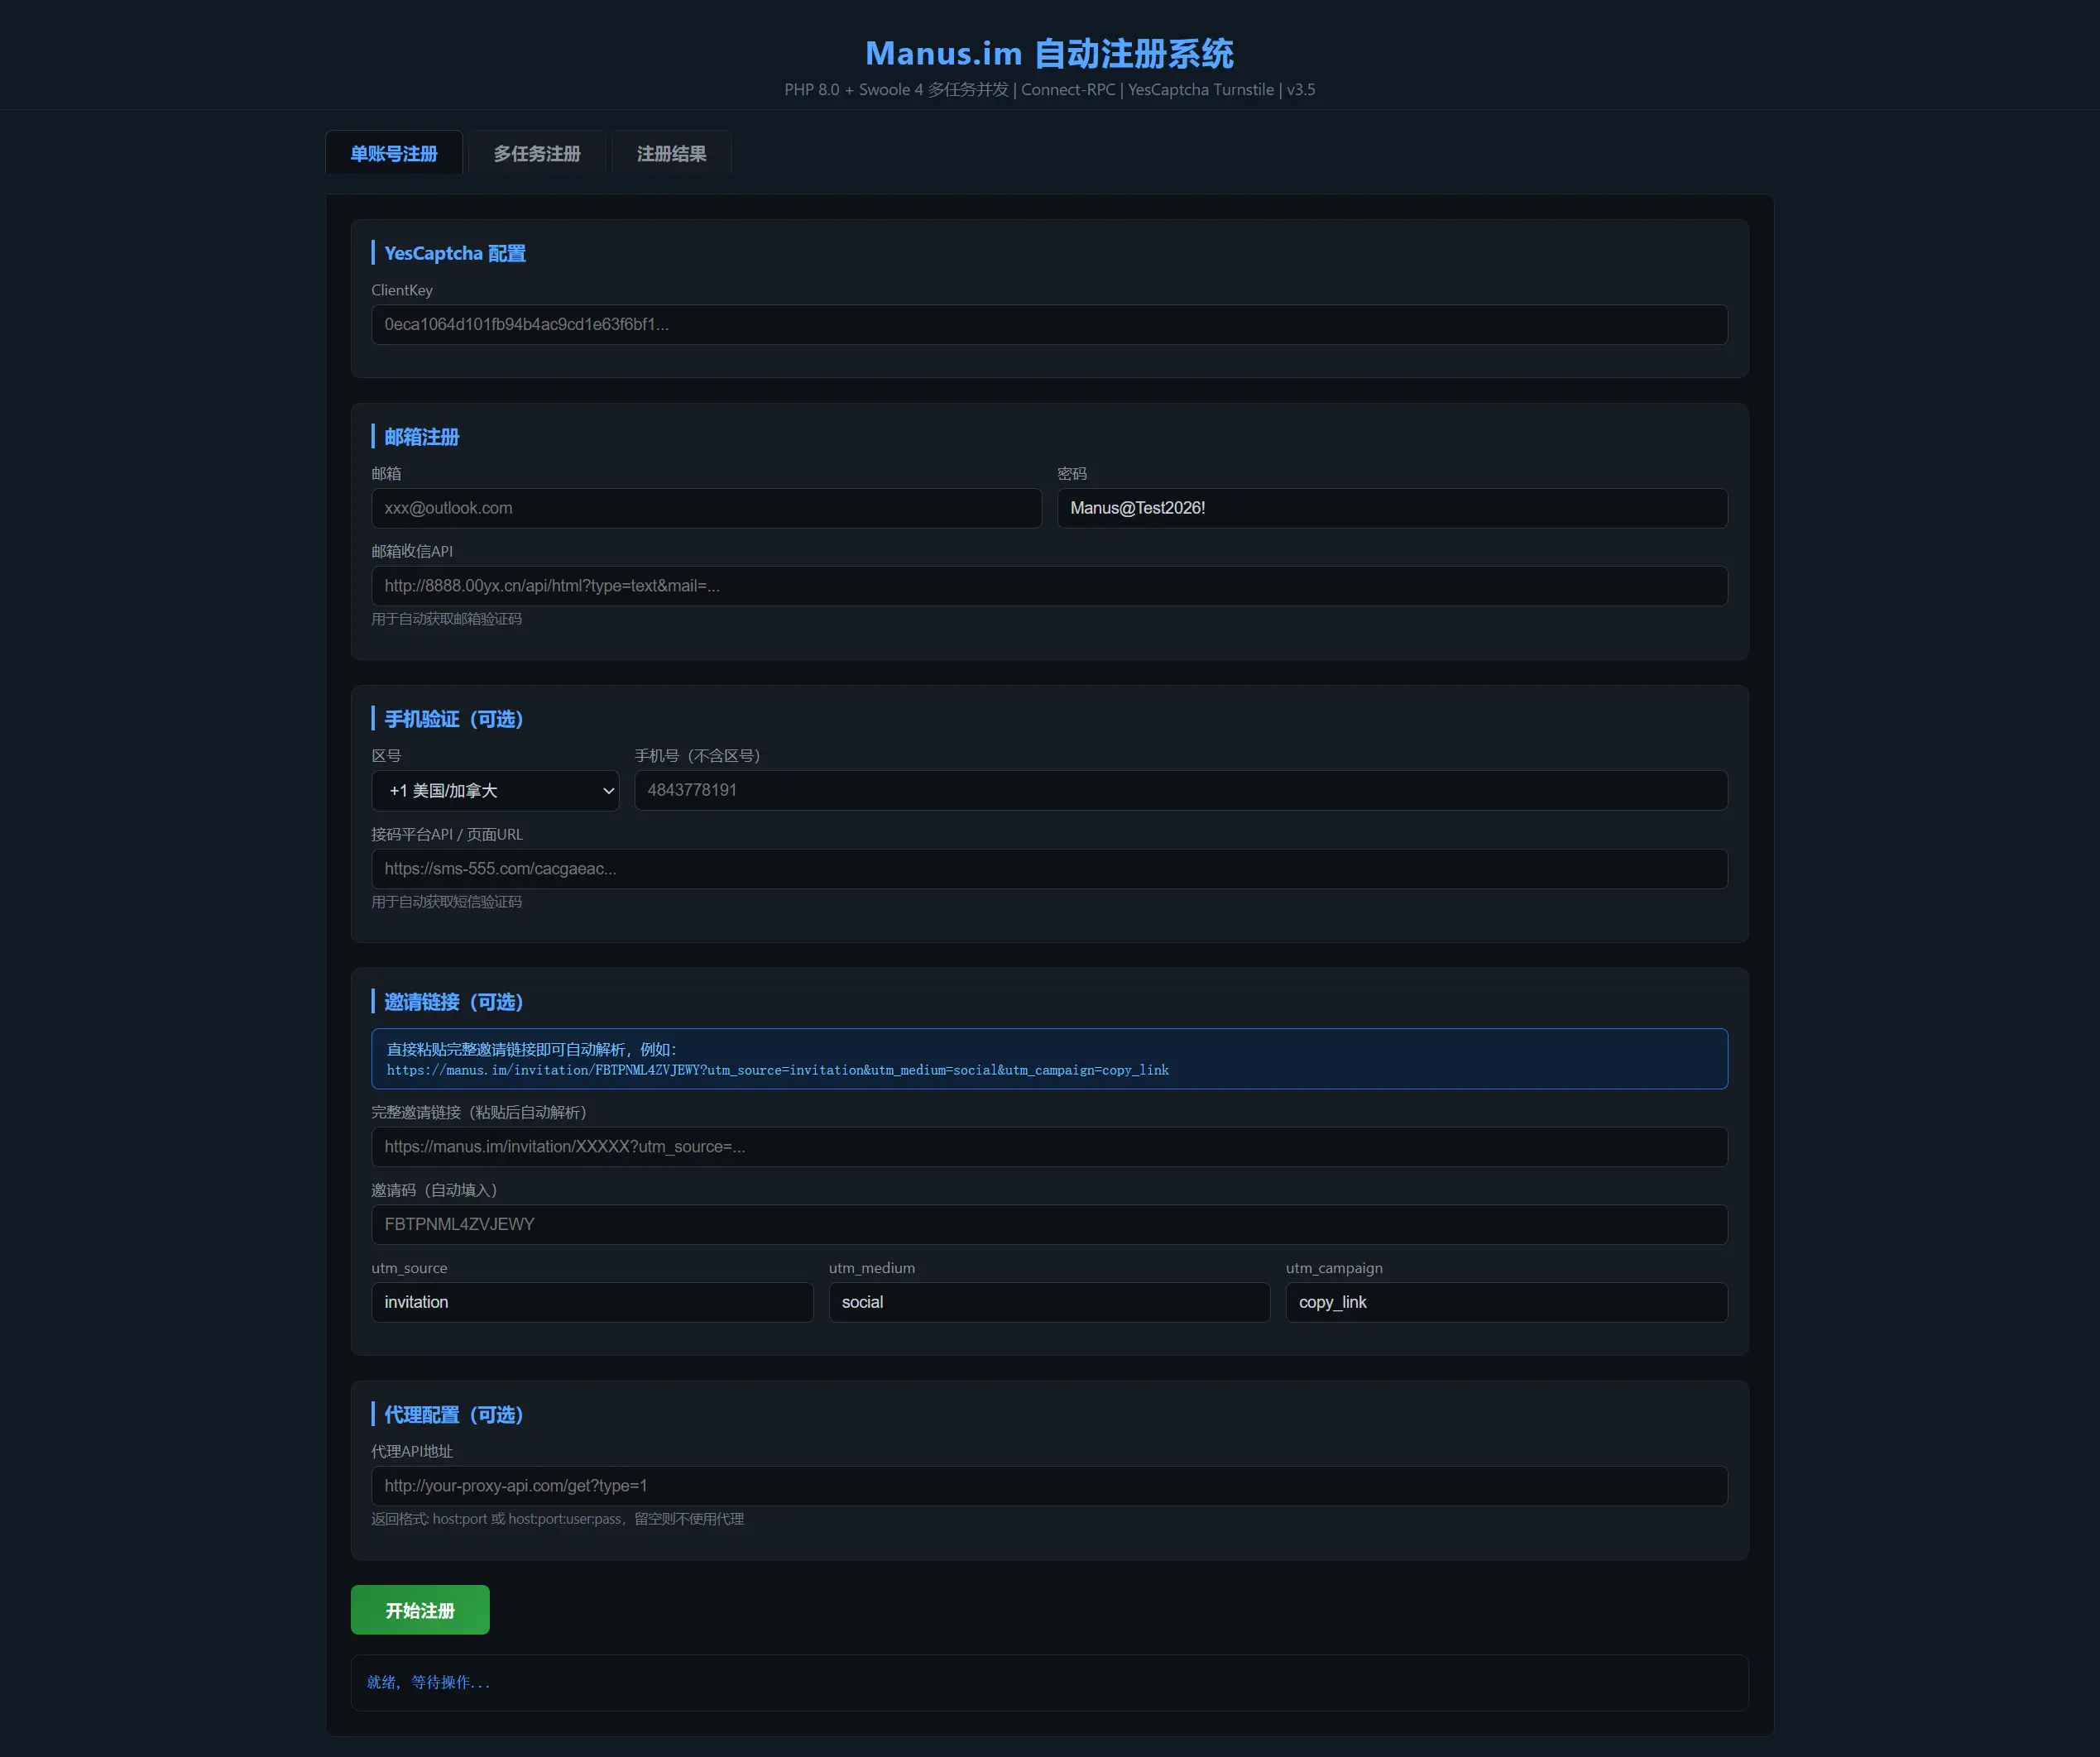
Task: Click the 代理API地址 proxy input
Action: pos(1048,1486)
